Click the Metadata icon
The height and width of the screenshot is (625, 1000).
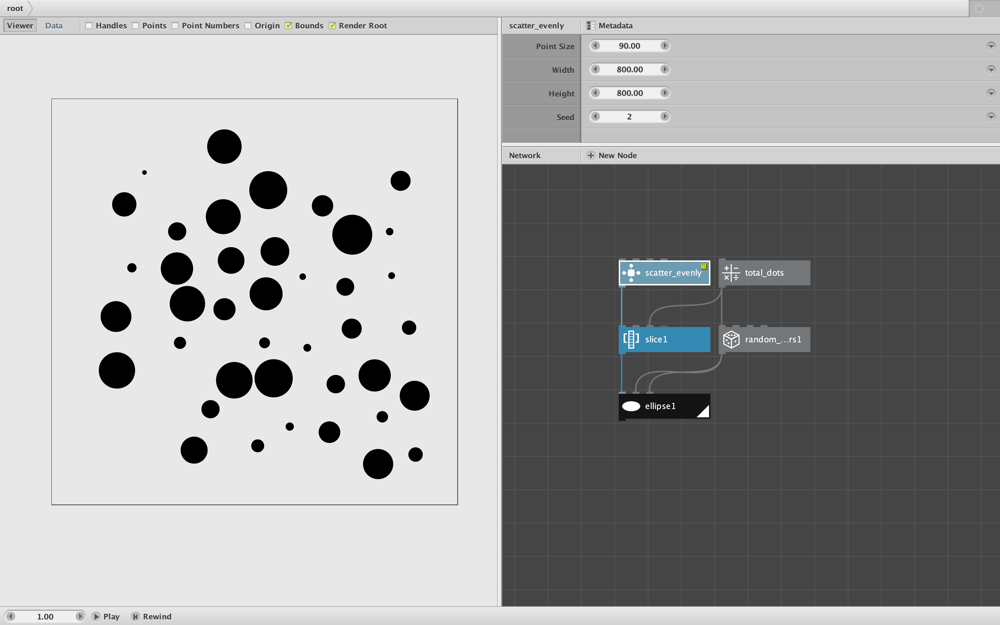point(591,26)
